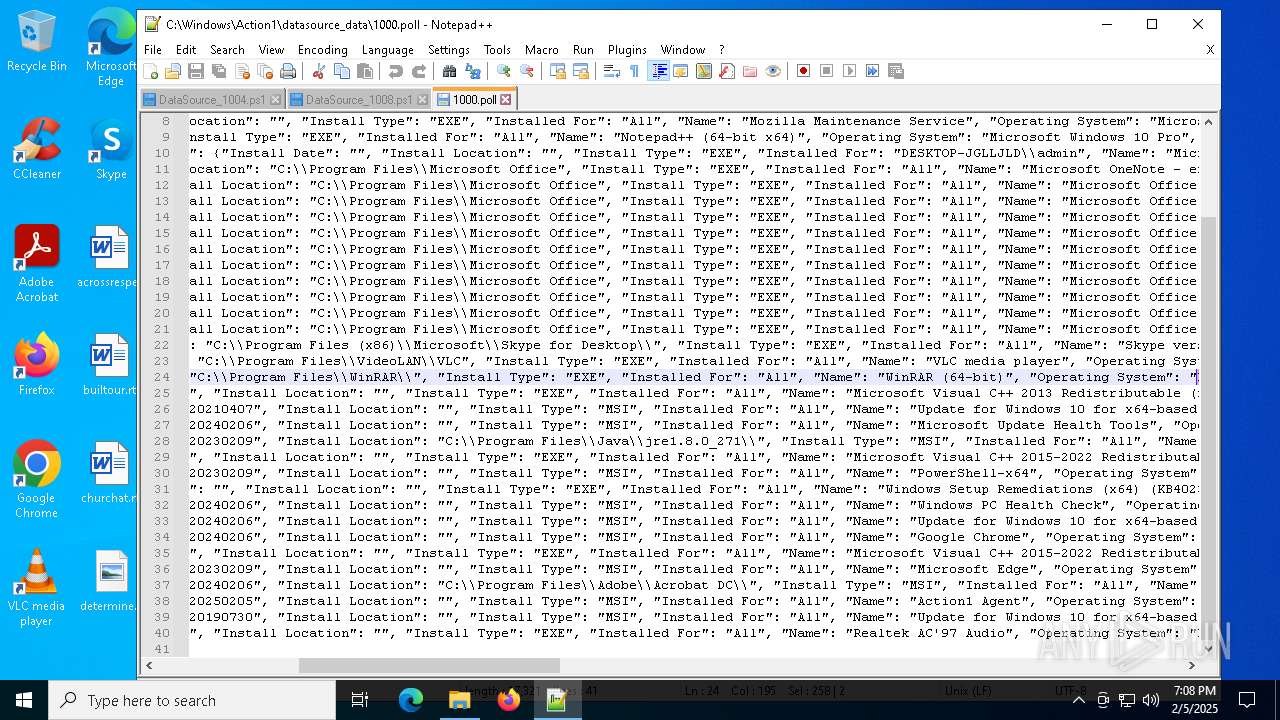Image resolution: width=1280 pixels, height=720 pixels.
Task: Play back the recorded macro
Action: (849, 71)
